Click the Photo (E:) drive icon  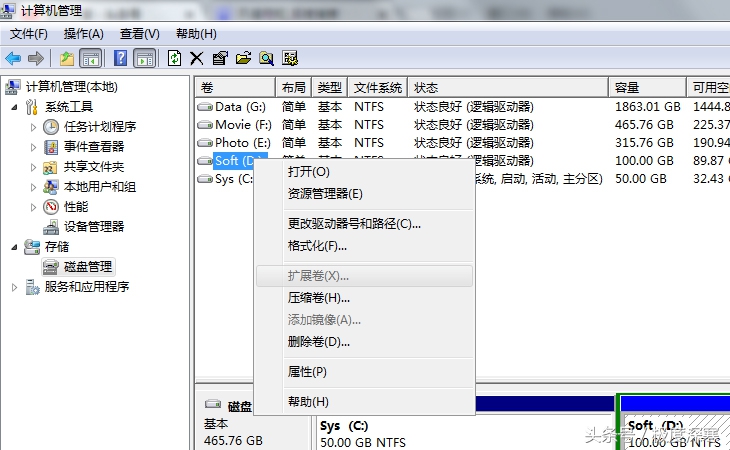[x=205, y=143]
